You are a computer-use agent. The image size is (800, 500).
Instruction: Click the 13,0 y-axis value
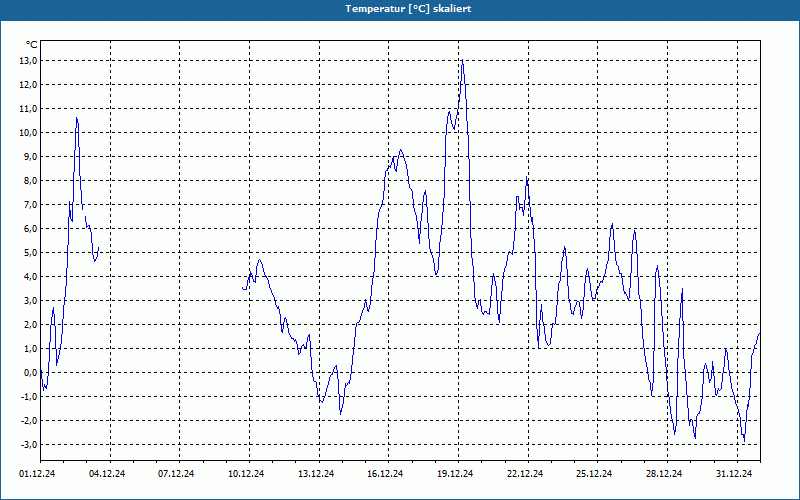pos(29,61)
